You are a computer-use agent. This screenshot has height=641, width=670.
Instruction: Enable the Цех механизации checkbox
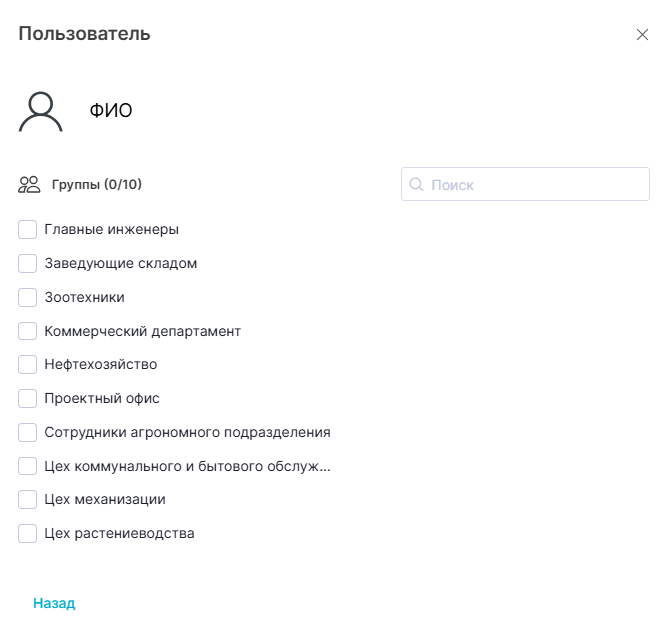(28, 500)
